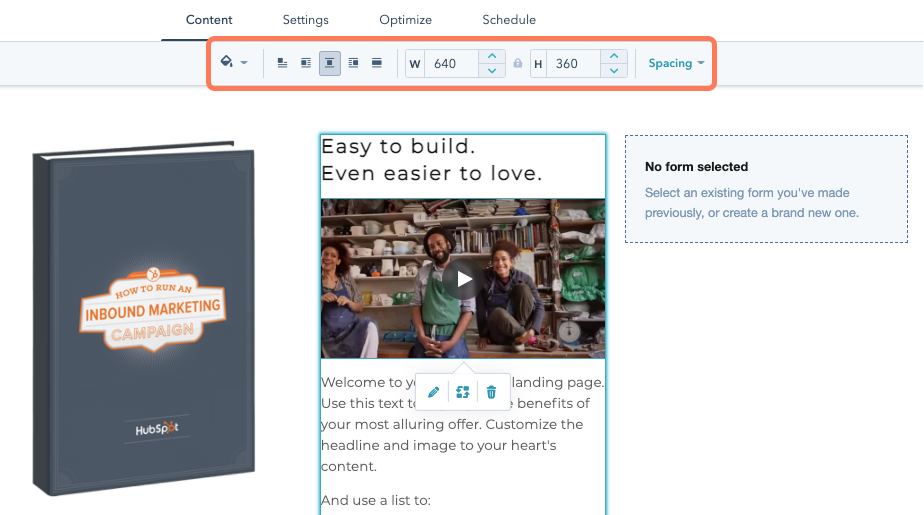Select the full-width alignment icon
Image resolution: width=924 pixels, height=515 pixels.
[x=377, y=63]
